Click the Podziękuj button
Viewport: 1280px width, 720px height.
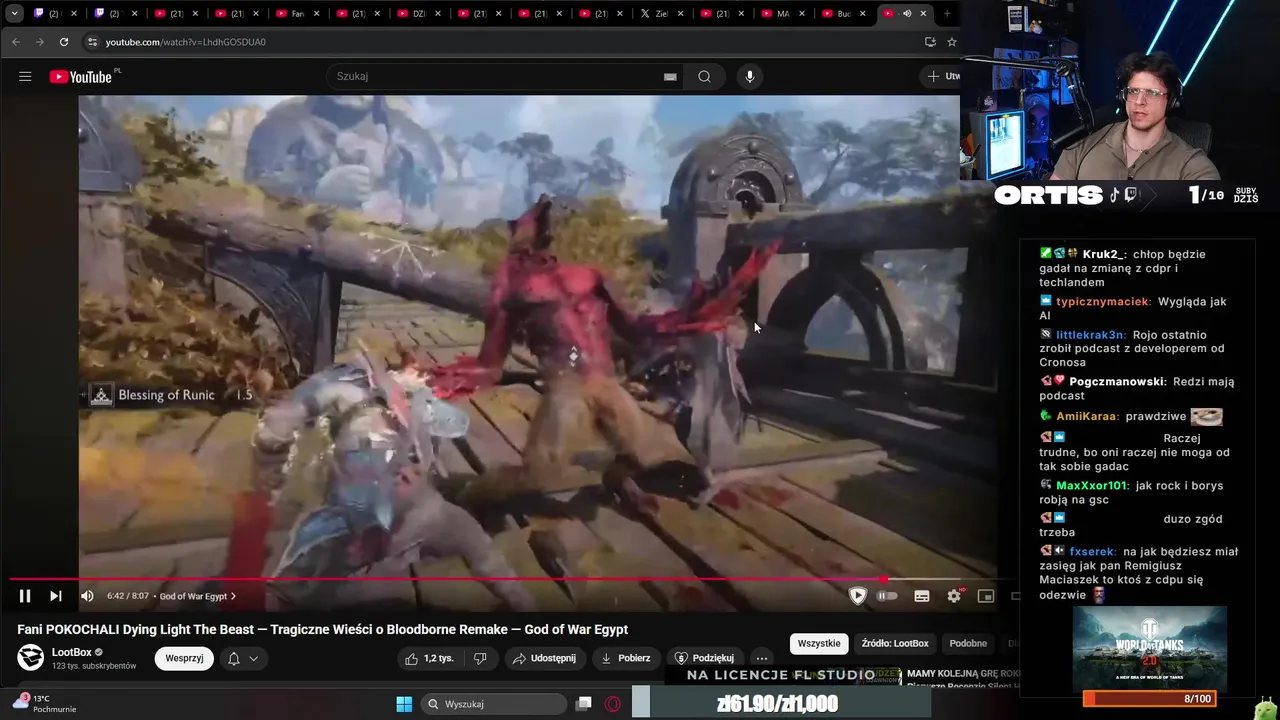click(704, 658)
